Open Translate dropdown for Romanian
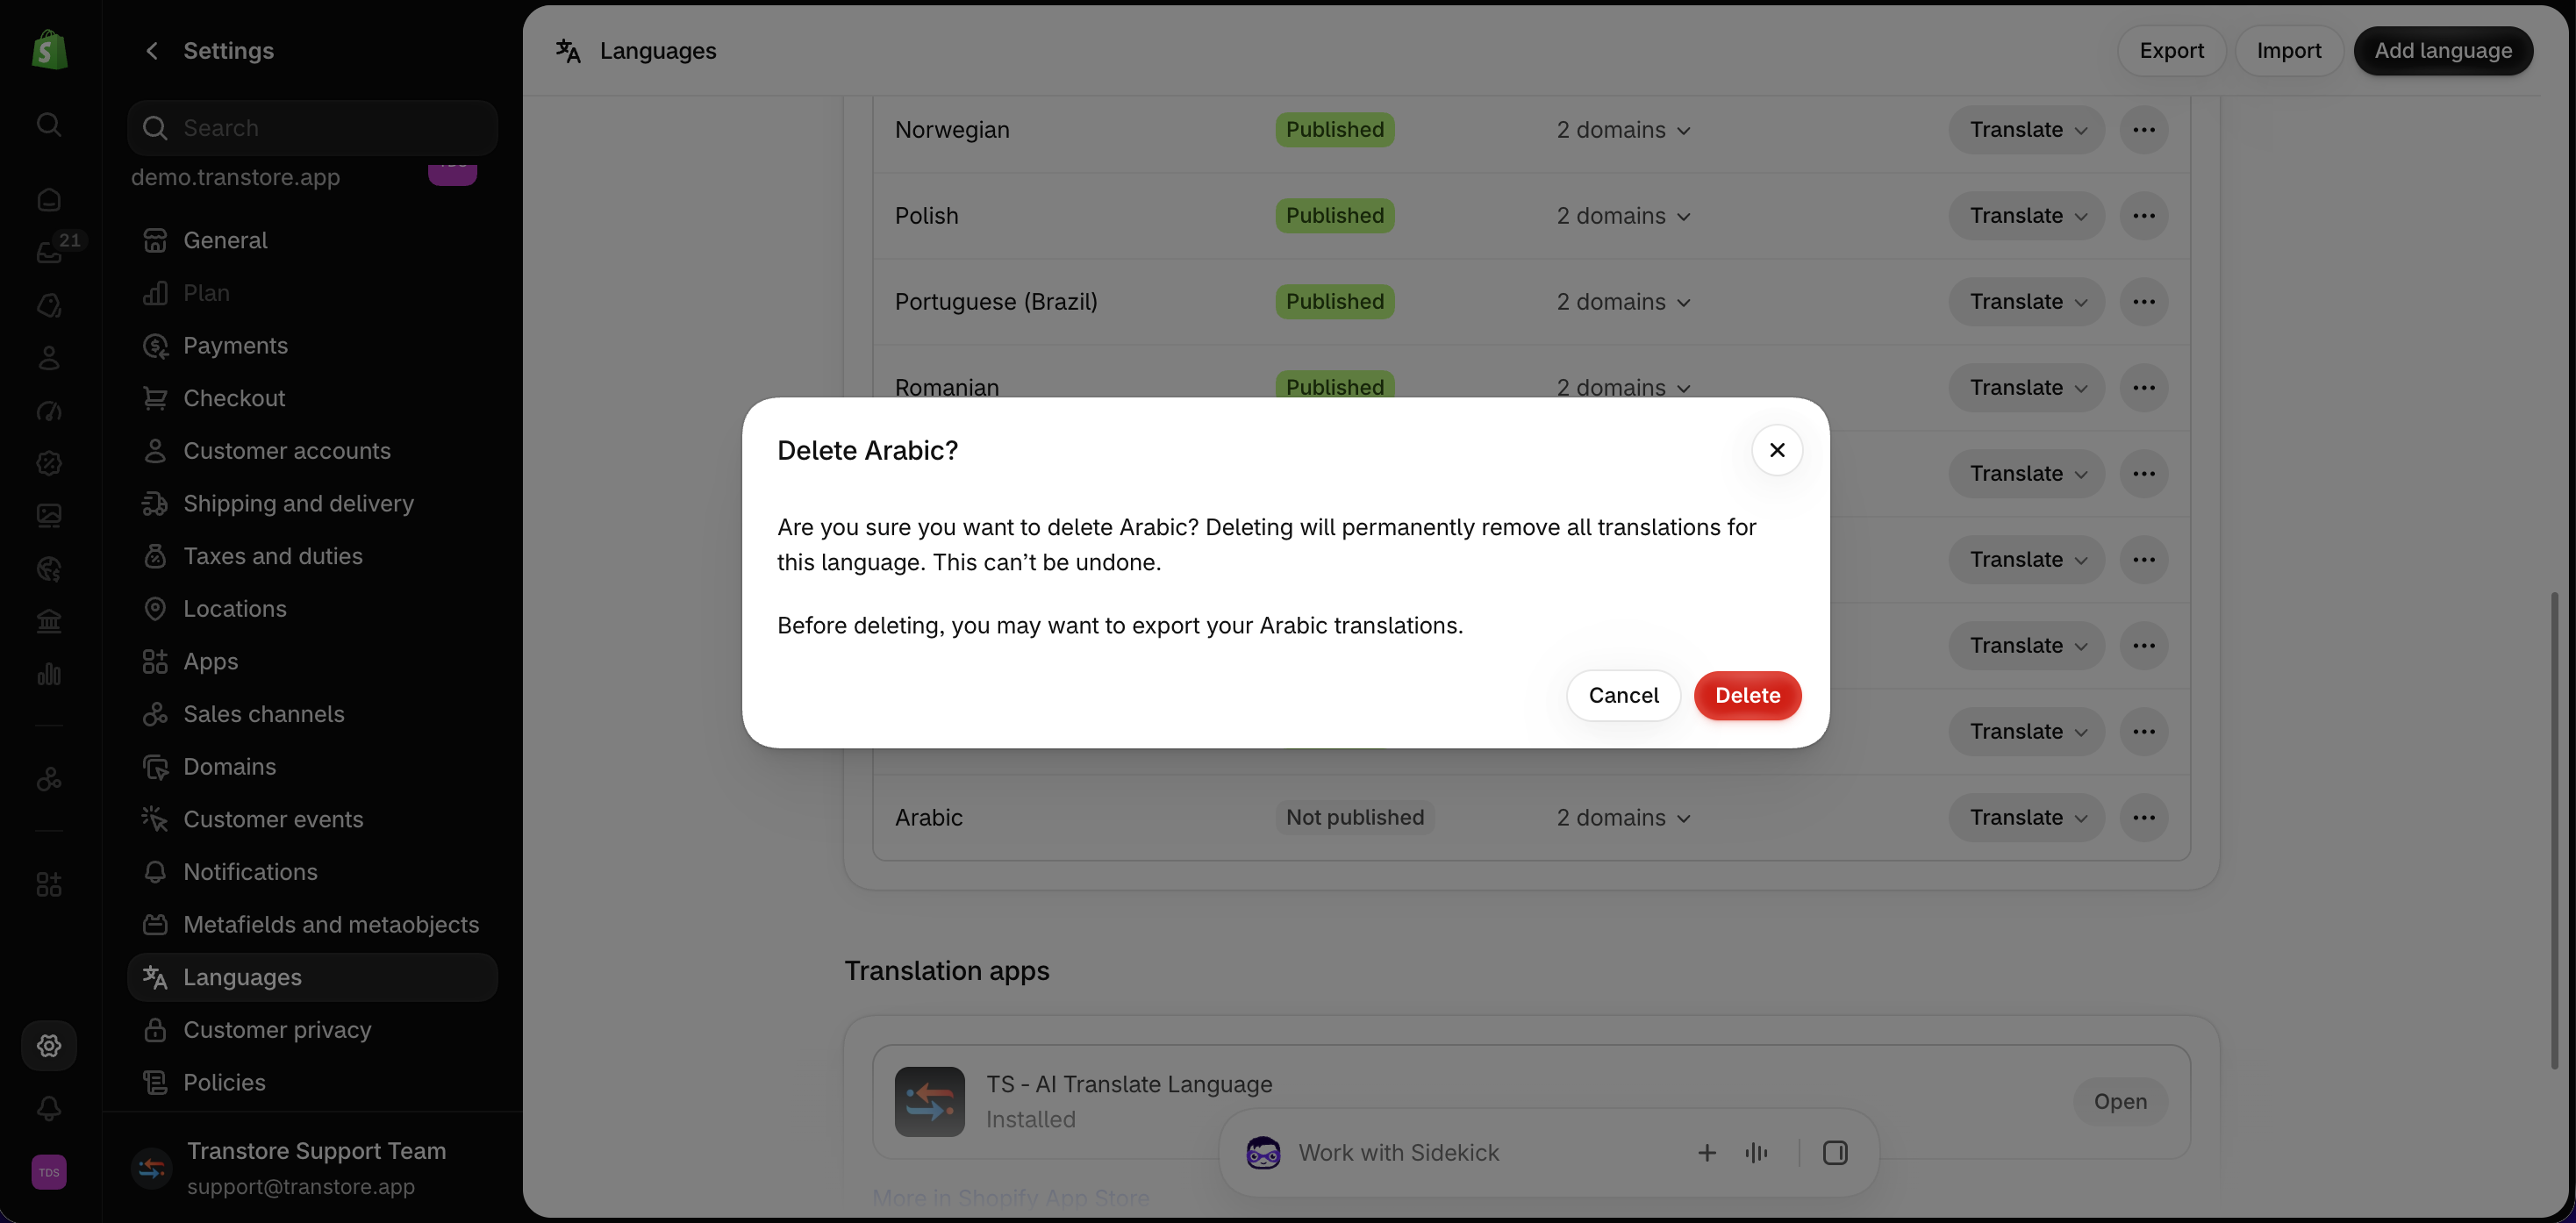This screenshot has height=1223, width=2576. (x=2027, y=388)
